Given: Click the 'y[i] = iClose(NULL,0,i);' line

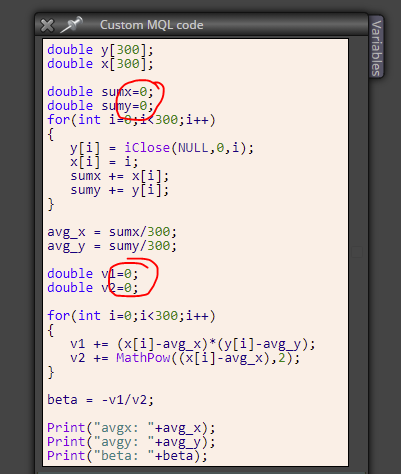Looking at the screenshot, I should pos(162,148).
